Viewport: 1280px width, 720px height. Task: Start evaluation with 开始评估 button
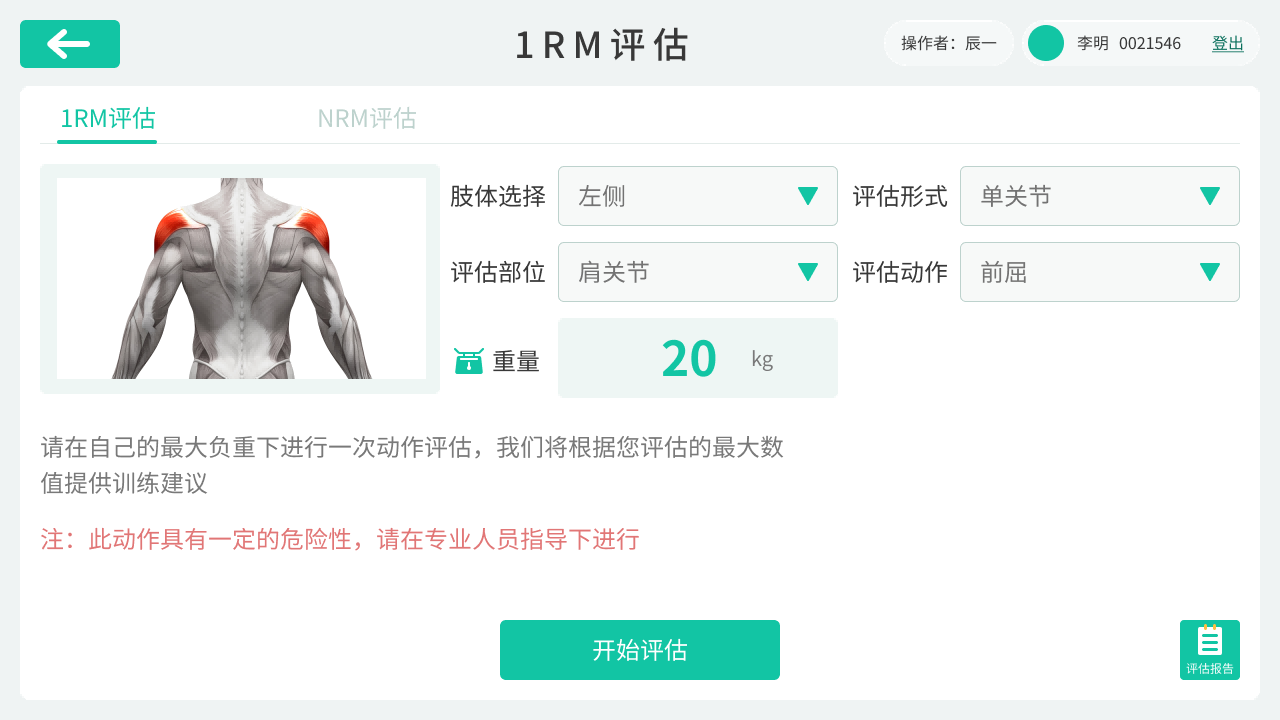(640, 650)
